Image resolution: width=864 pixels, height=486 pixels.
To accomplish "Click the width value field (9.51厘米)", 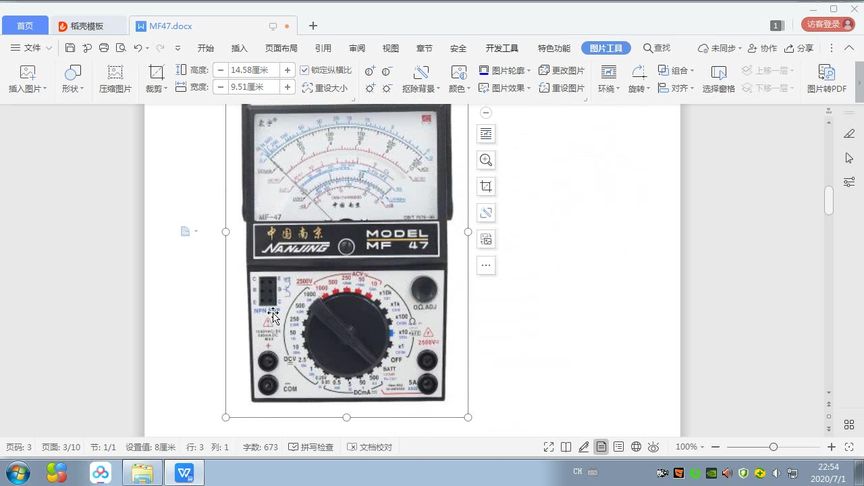I will click(253, 87).
